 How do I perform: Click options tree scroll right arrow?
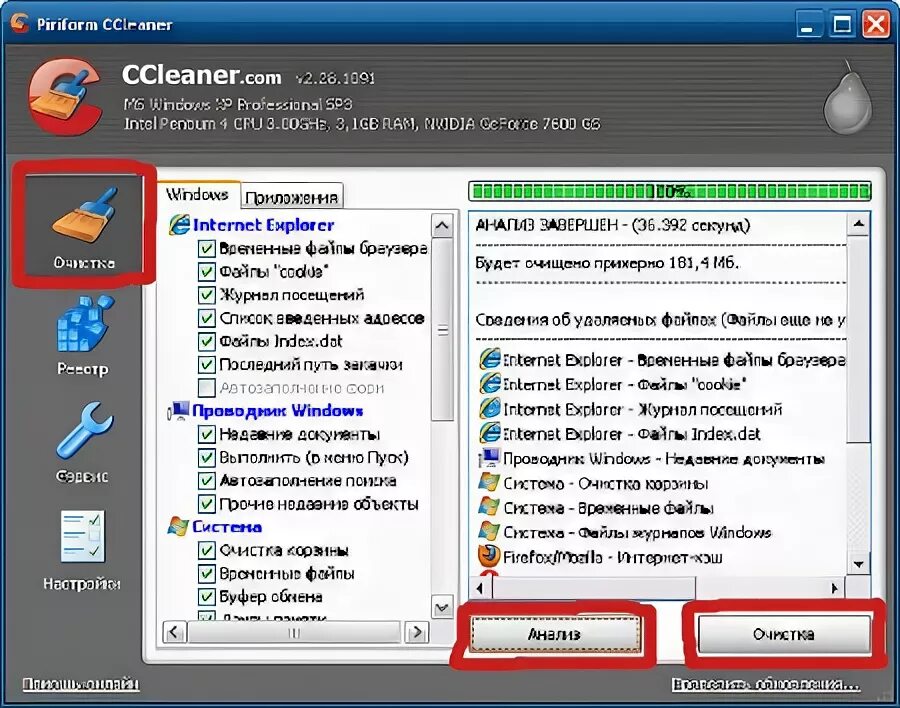[417, 632]
